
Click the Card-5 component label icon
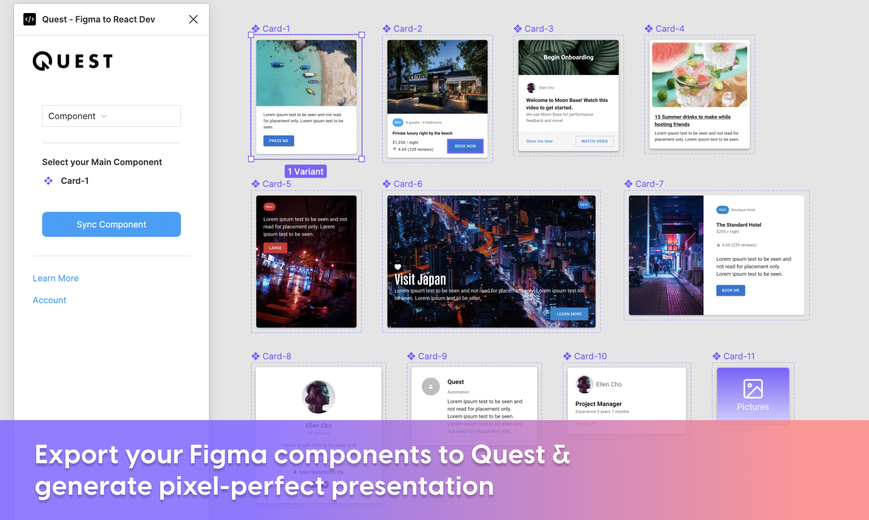[x=255, y=183]
